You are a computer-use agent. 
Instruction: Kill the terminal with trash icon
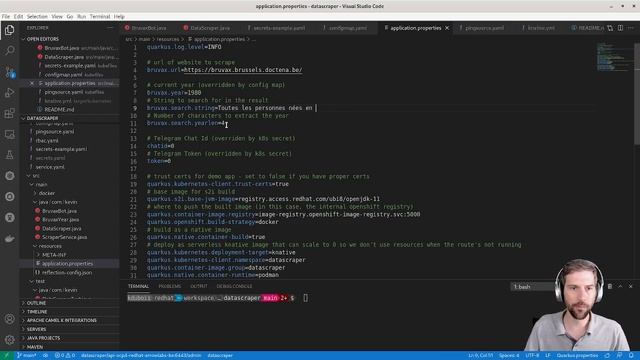click(x=610, y=287)
